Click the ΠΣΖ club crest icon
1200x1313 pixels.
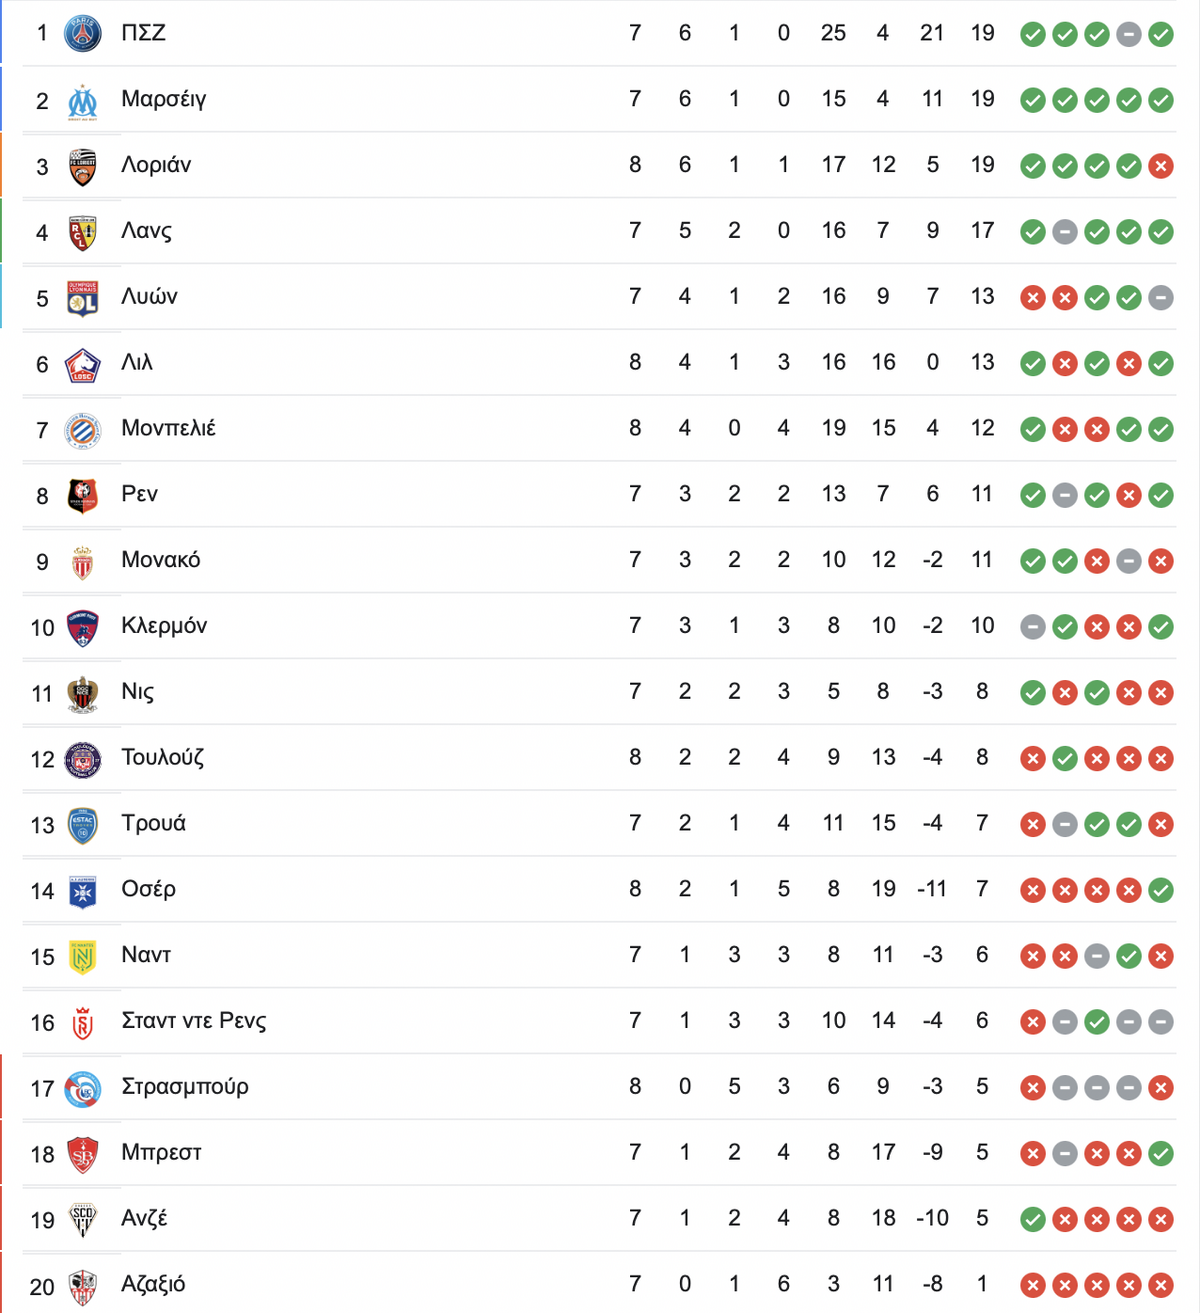83,34
